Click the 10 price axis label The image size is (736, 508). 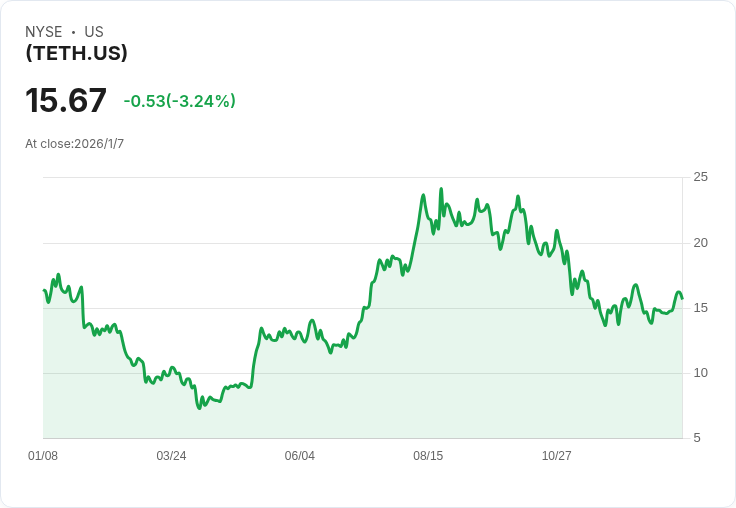click(701, 373)
